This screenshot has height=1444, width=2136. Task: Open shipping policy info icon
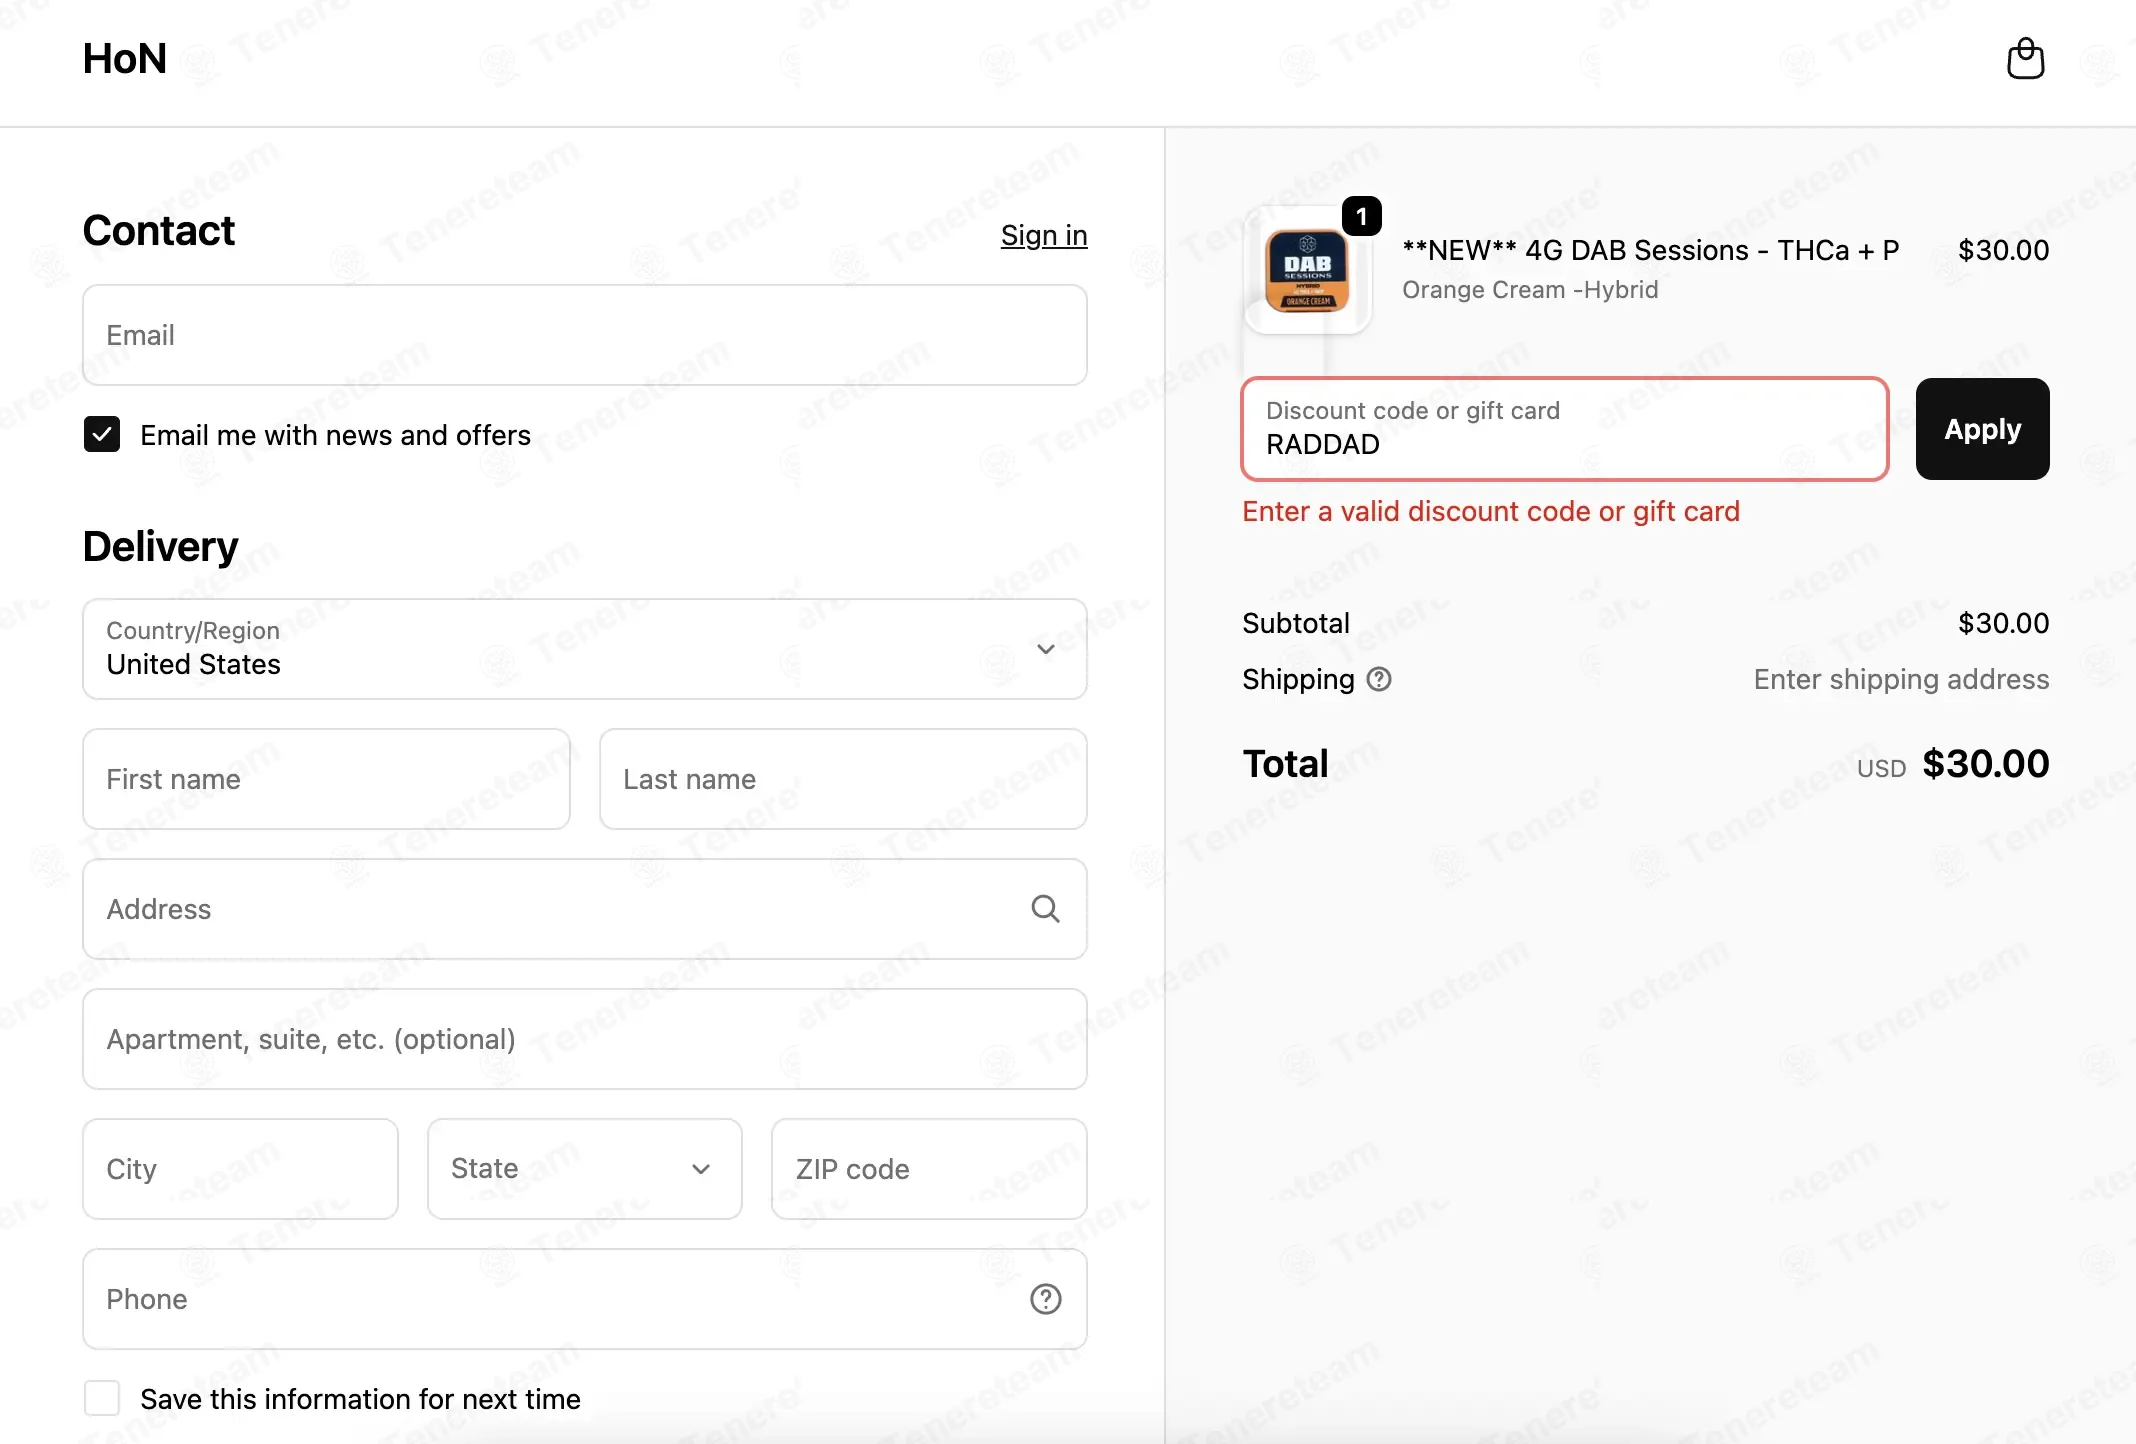click(x=1379, y=679)
